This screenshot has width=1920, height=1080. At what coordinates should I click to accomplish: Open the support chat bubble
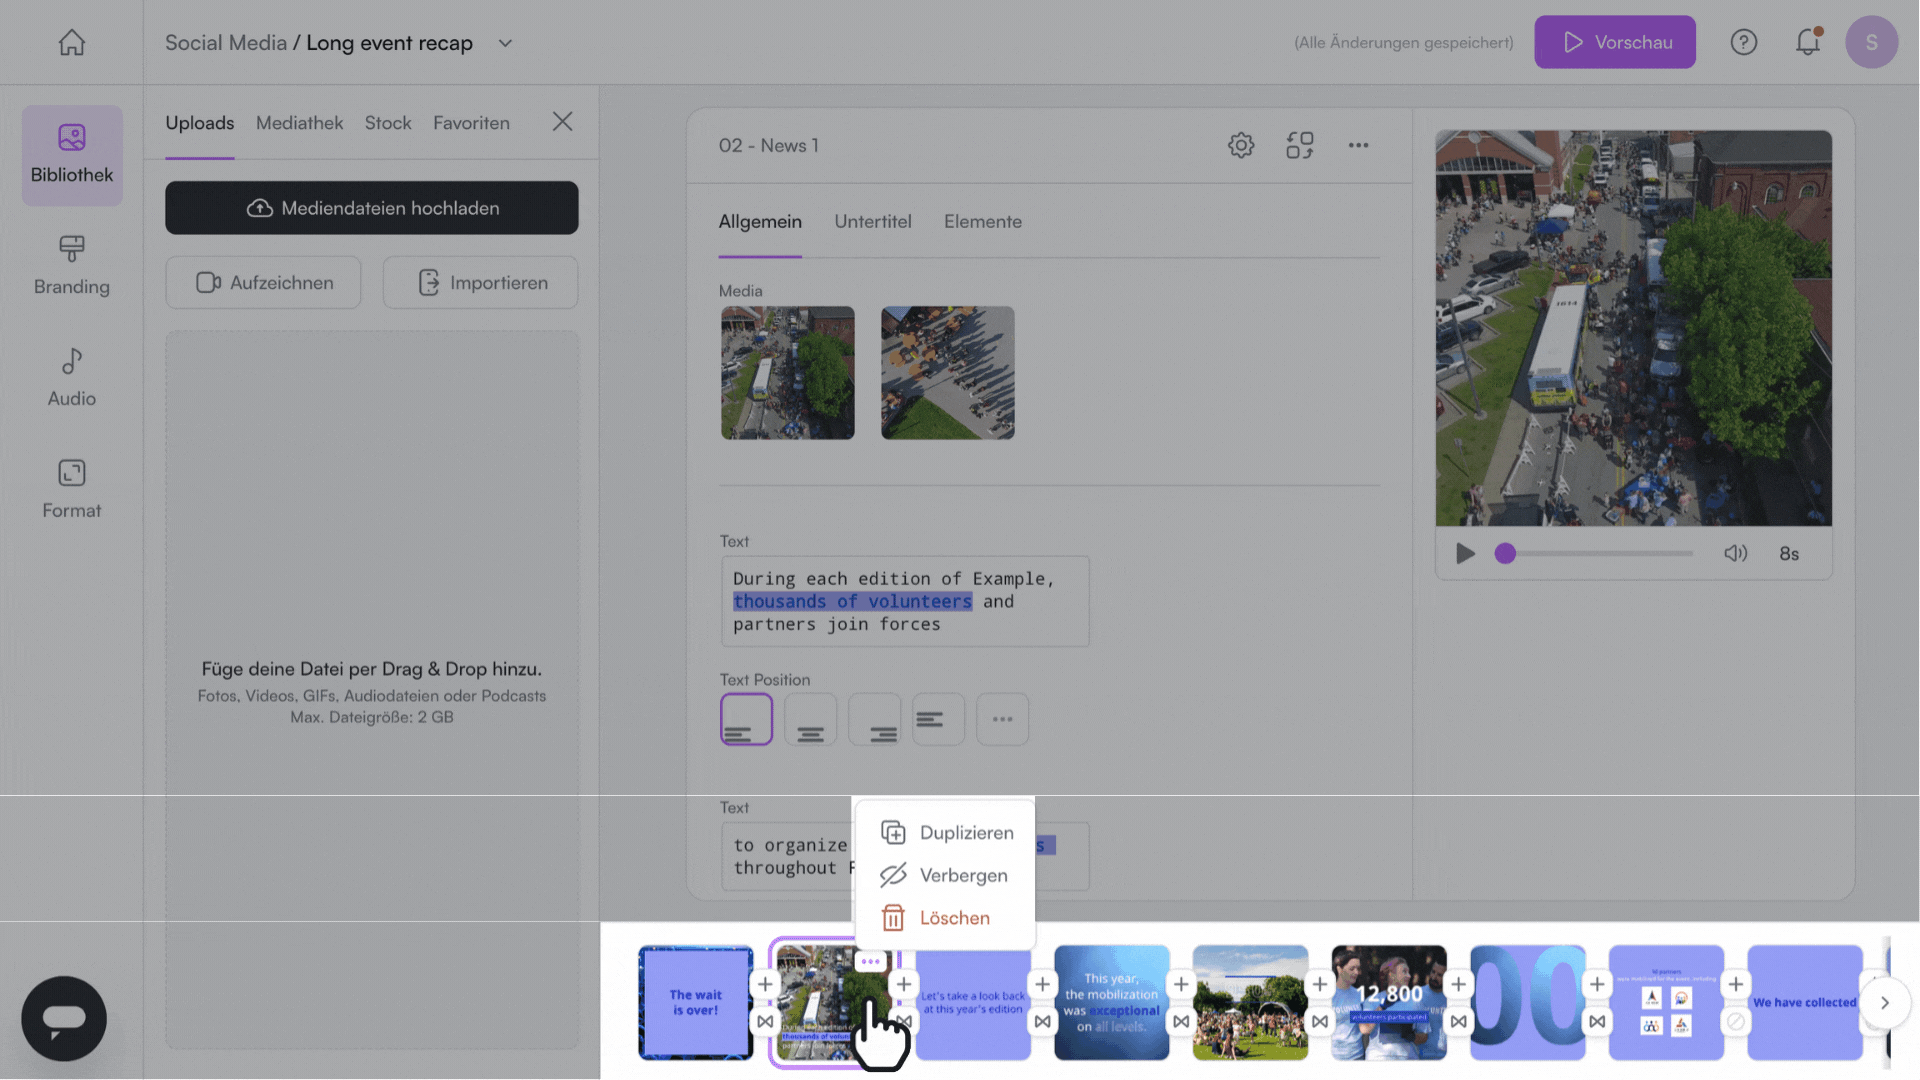pyautogui.click(x=64, y=1018)
